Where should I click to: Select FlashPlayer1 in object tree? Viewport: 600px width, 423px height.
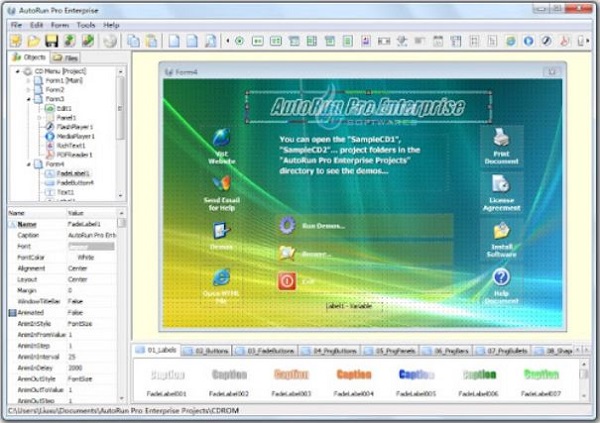pos(74,127)
